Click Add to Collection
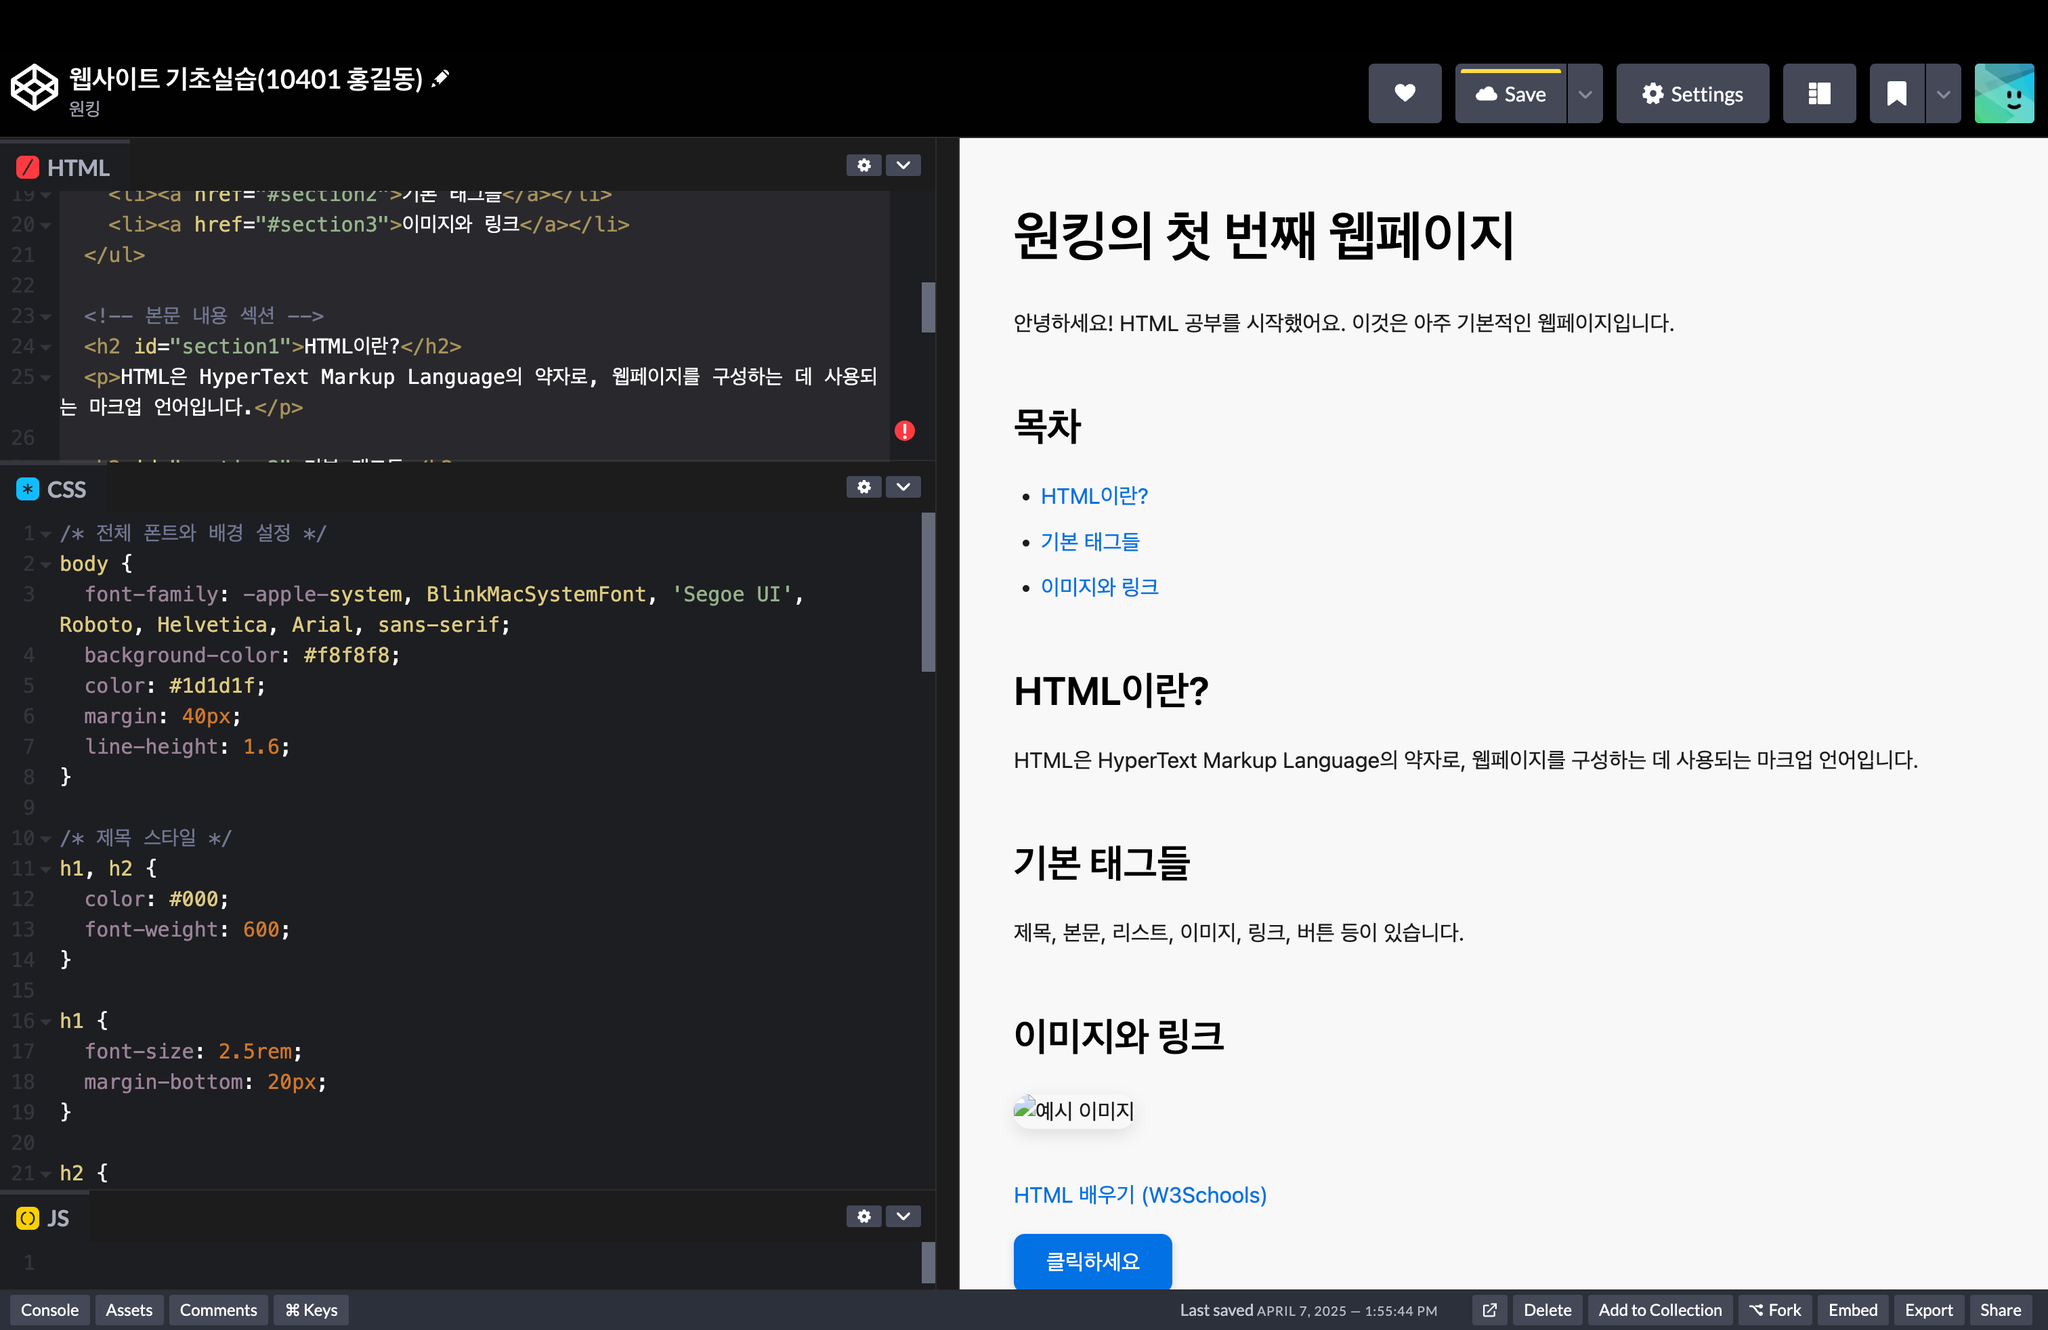This screenshot has width=2048, height=1330. 1660,1310
